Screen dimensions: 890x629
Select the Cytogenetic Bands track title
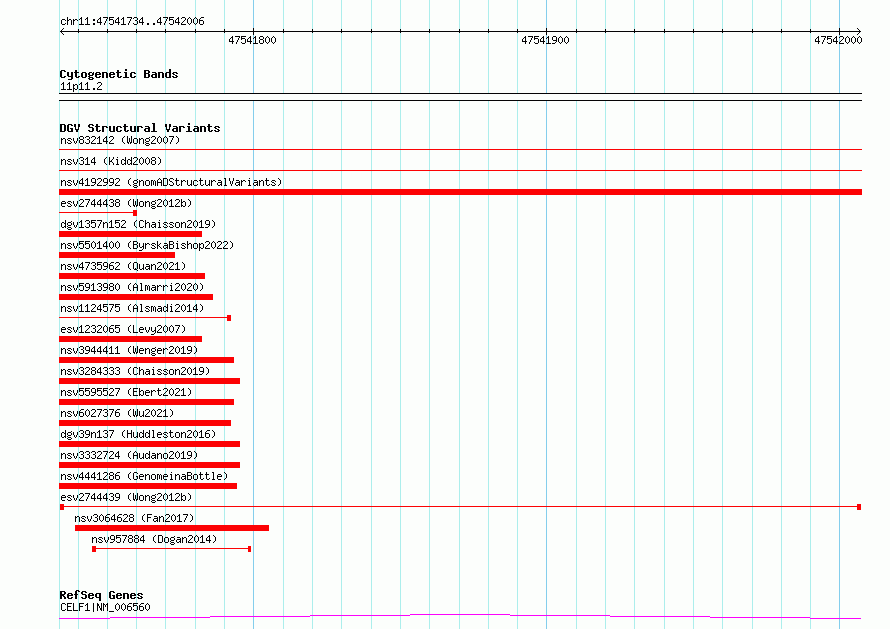pyautogui.click(x=119, y=74)
